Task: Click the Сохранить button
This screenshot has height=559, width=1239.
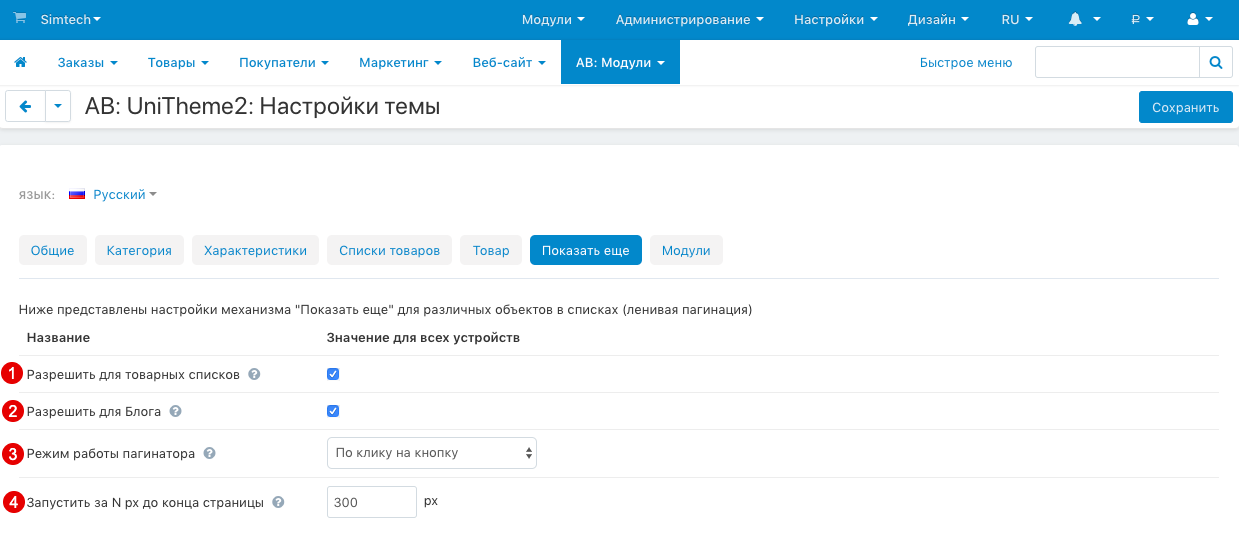Action: pos(1185,107)
